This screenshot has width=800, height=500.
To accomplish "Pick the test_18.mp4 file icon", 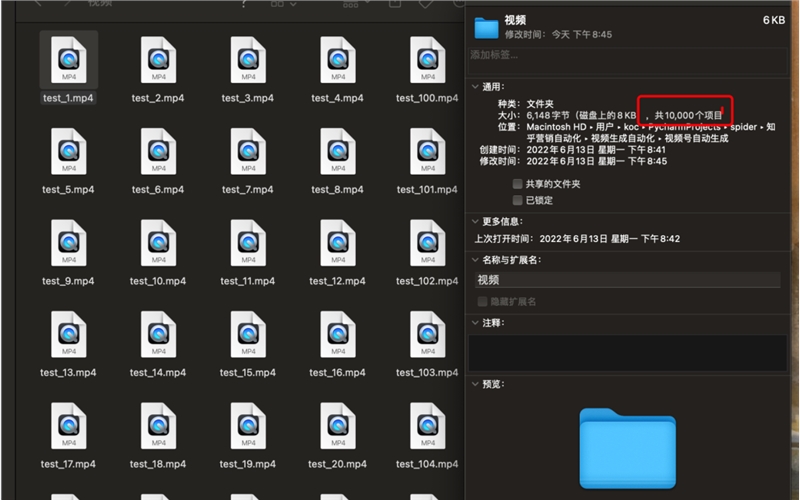I will (x=158, y=426).
